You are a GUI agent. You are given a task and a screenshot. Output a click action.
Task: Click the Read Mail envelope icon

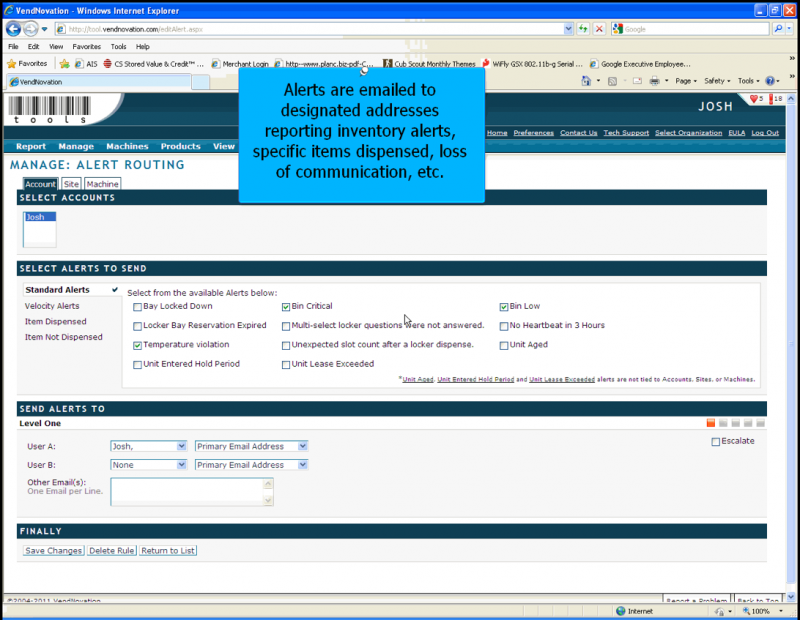(x=637, y=81)
